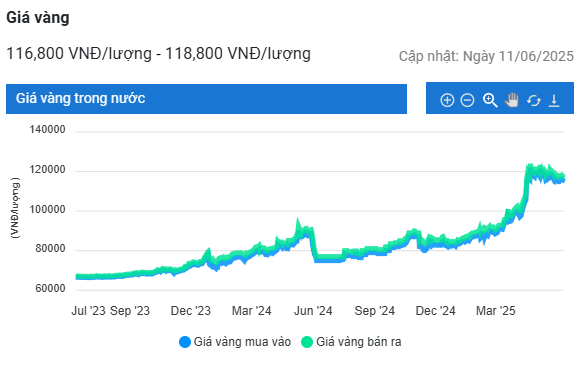Download the chart via download icon

click(x=554, y=100)
